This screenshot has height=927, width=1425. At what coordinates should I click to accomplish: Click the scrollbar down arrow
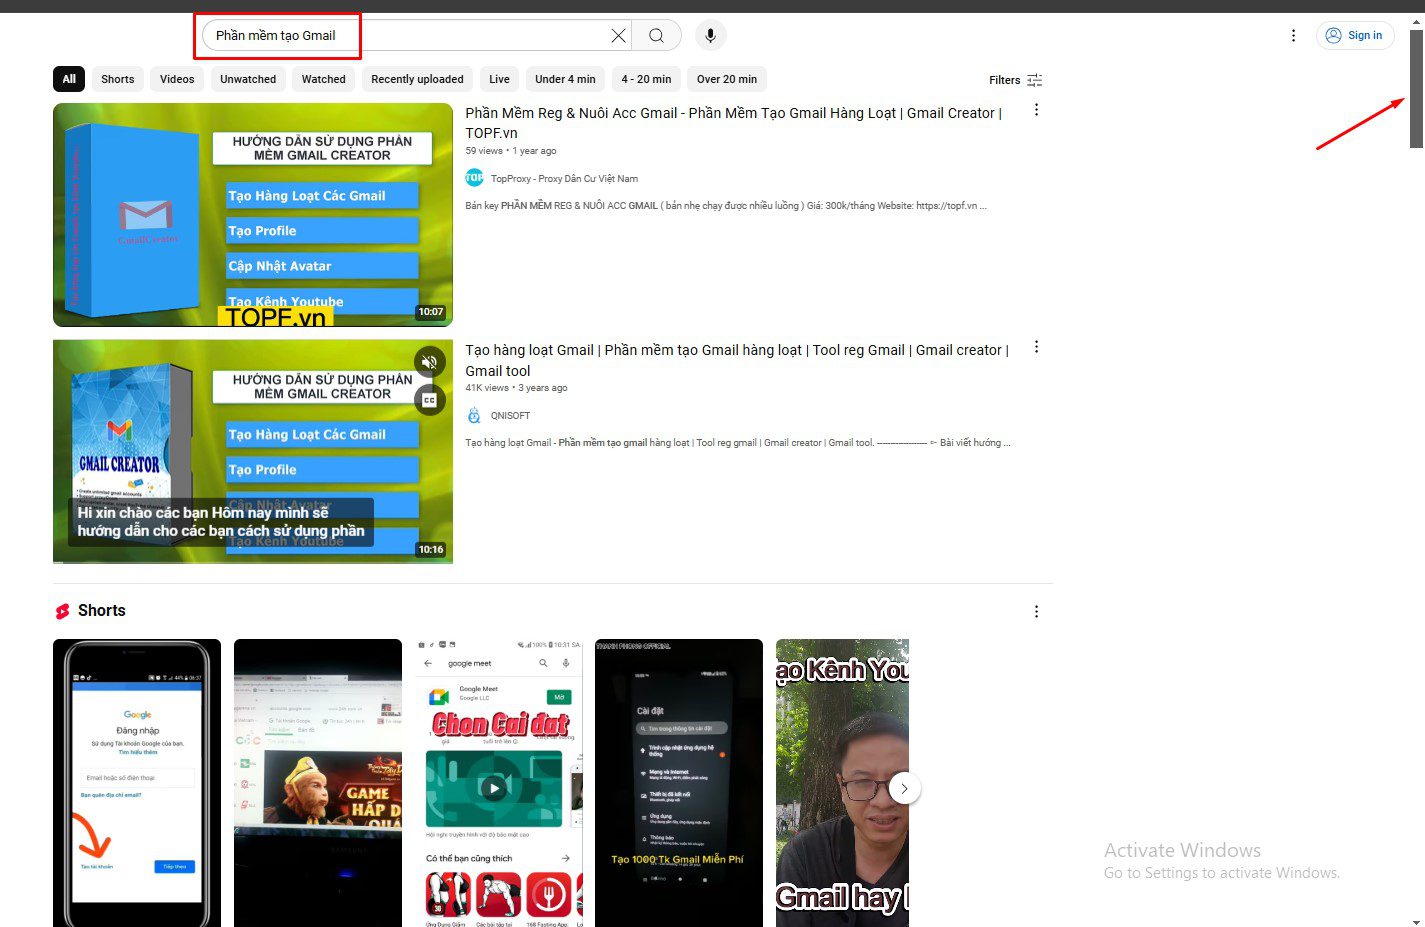1416,921
